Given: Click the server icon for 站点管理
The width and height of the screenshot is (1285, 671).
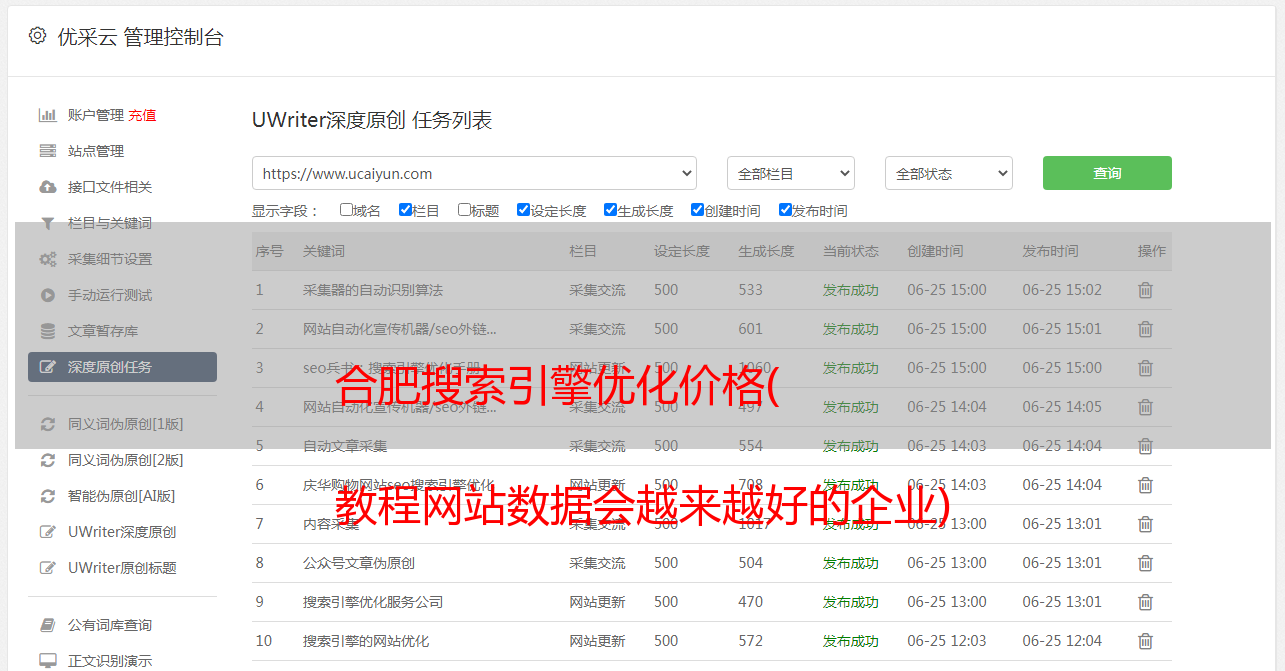Looking at the screenshot, I should pos(47,151).
